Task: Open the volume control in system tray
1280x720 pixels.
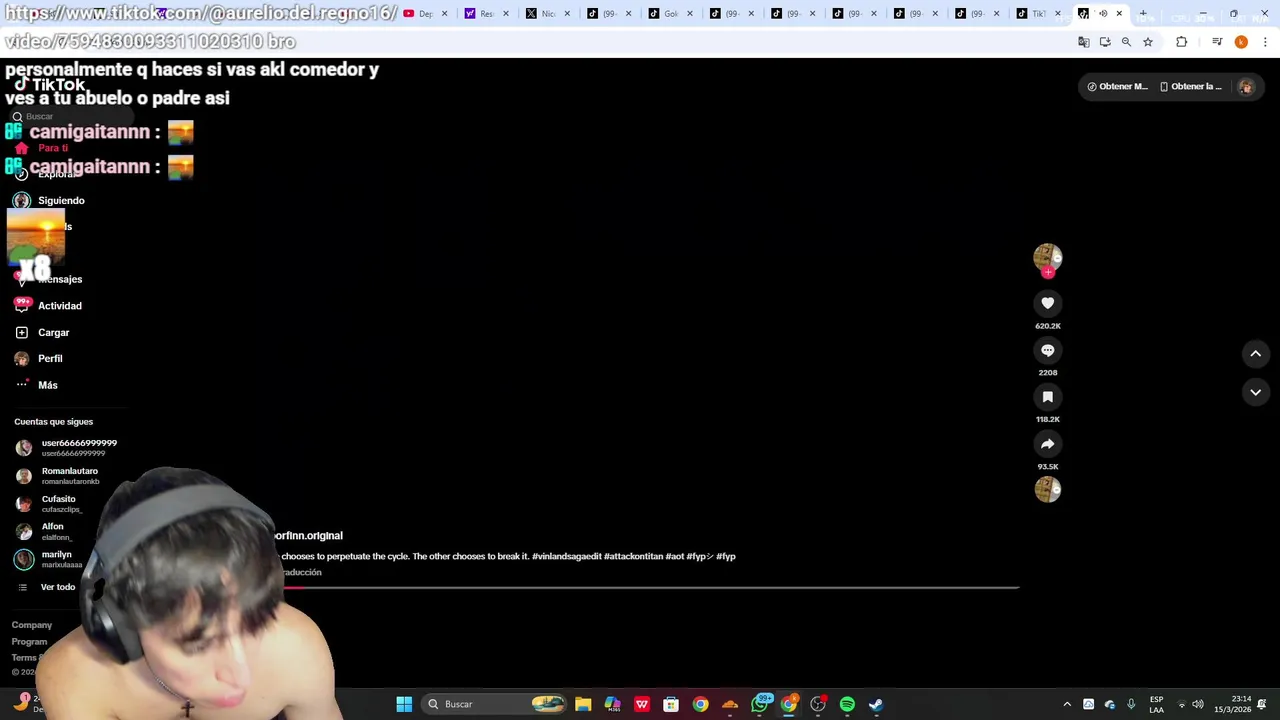Action: (x=1198, y=704)
